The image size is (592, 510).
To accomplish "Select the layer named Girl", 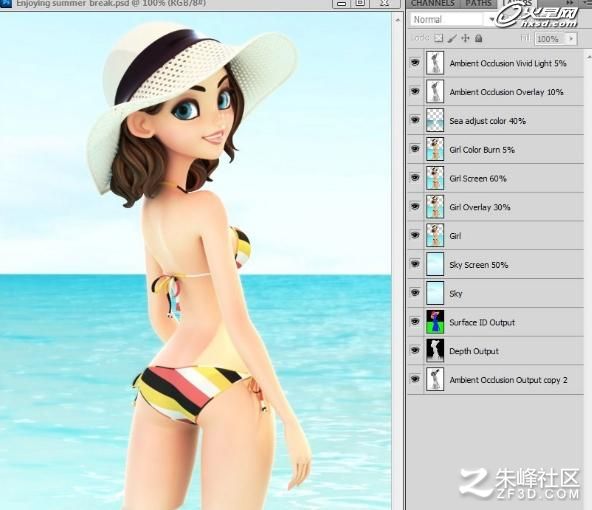I will click(455, 236).
